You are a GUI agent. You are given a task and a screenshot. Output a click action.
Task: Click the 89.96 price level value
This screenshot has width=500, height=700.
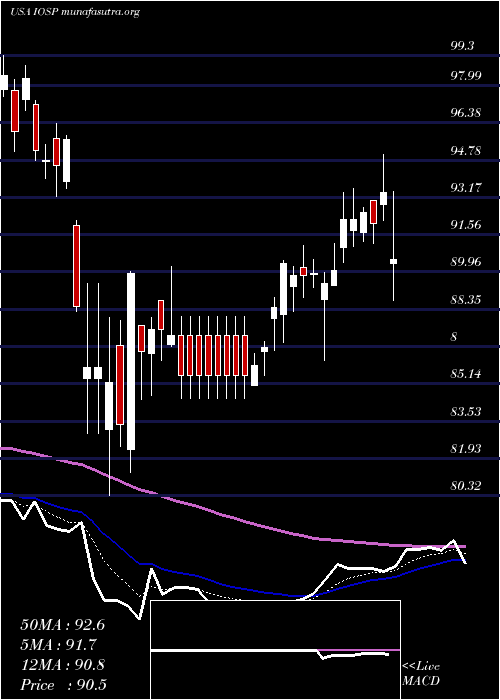coord(466,262)
